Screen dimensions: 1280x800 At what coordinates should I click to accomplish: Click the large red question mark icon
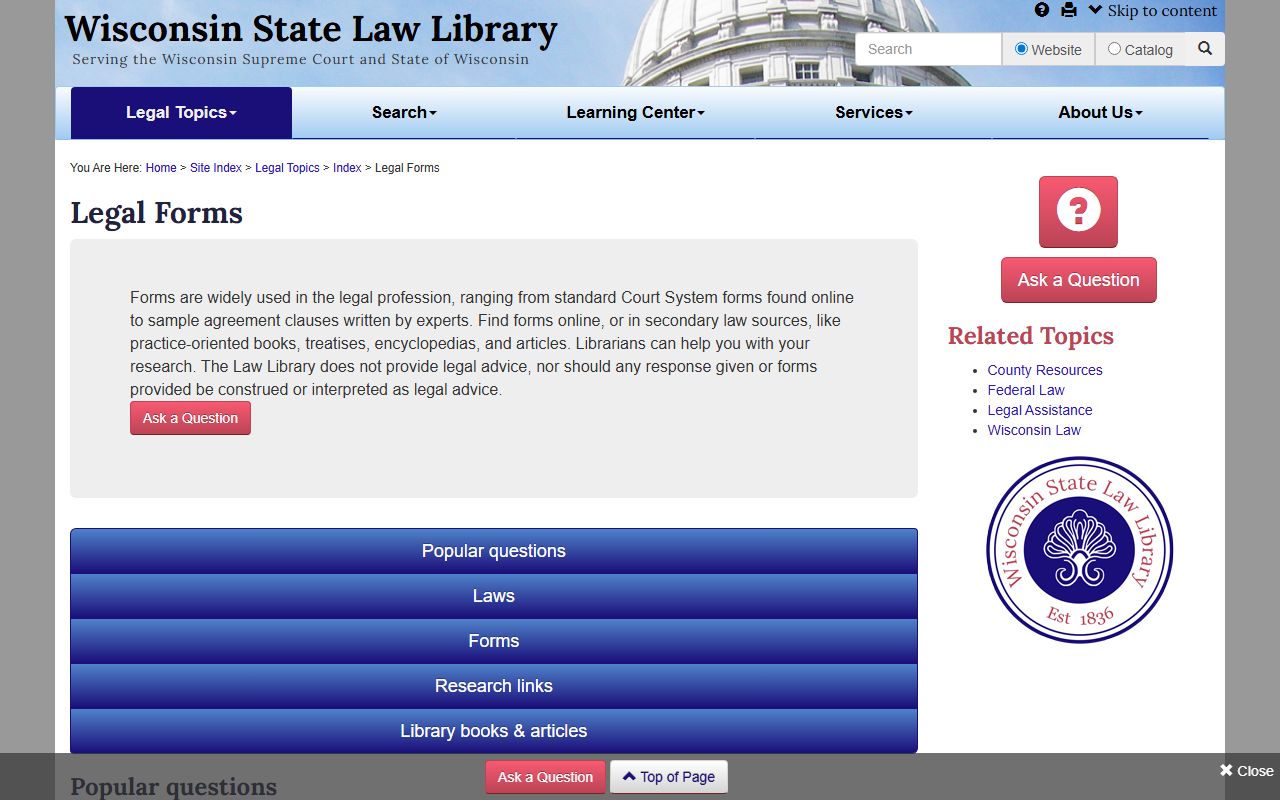tap(1078, 212)
